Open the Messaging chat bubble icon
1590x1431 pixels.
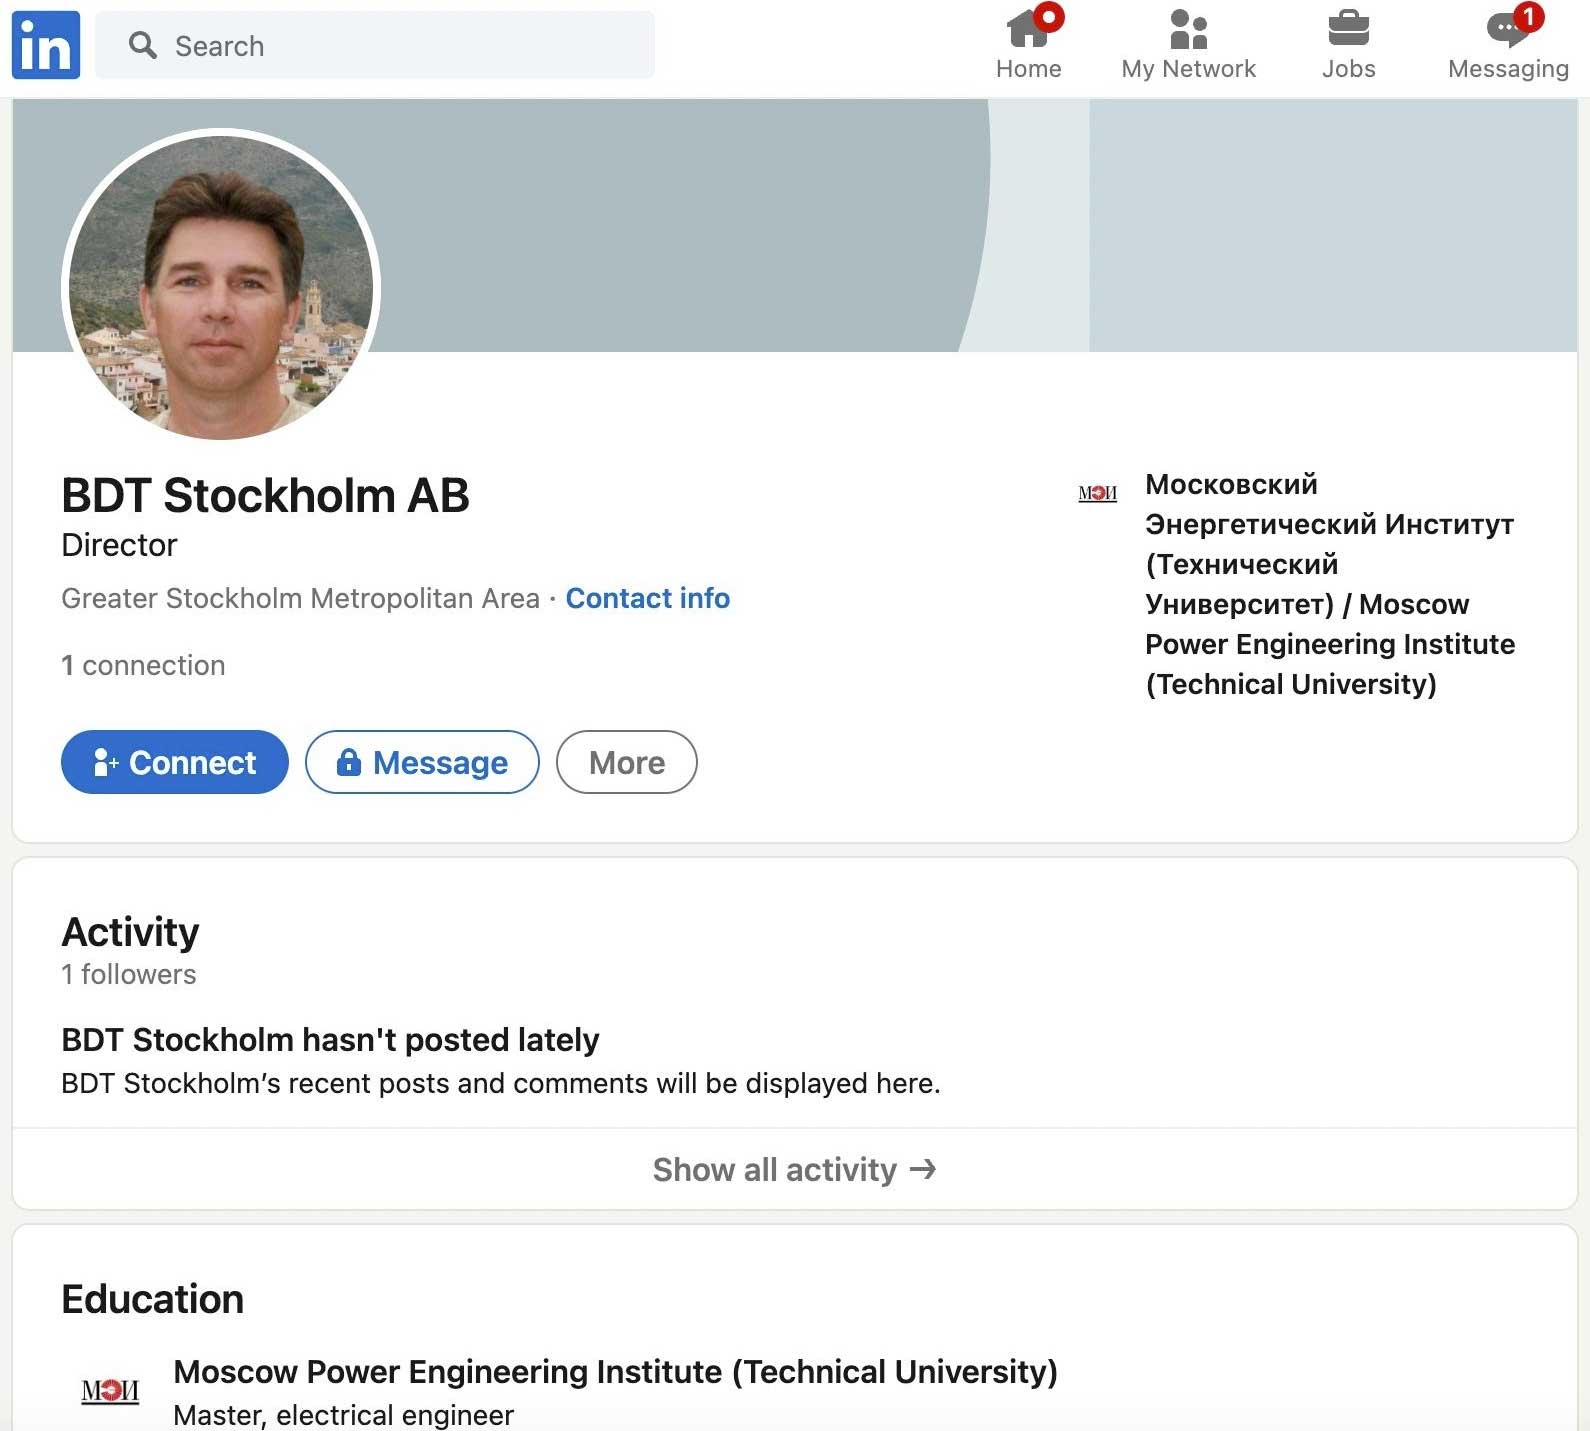(x=1507, y=30)
